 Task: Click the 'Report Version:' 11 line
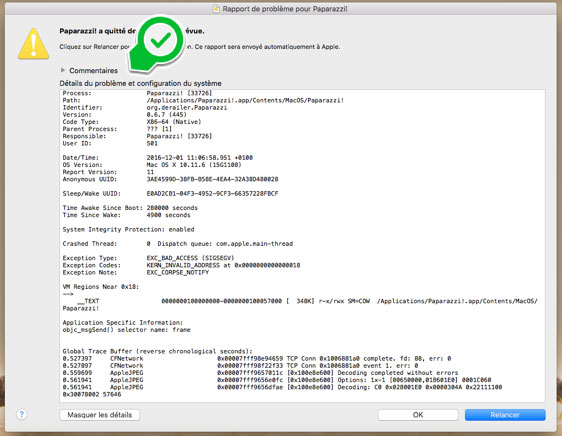108,172
